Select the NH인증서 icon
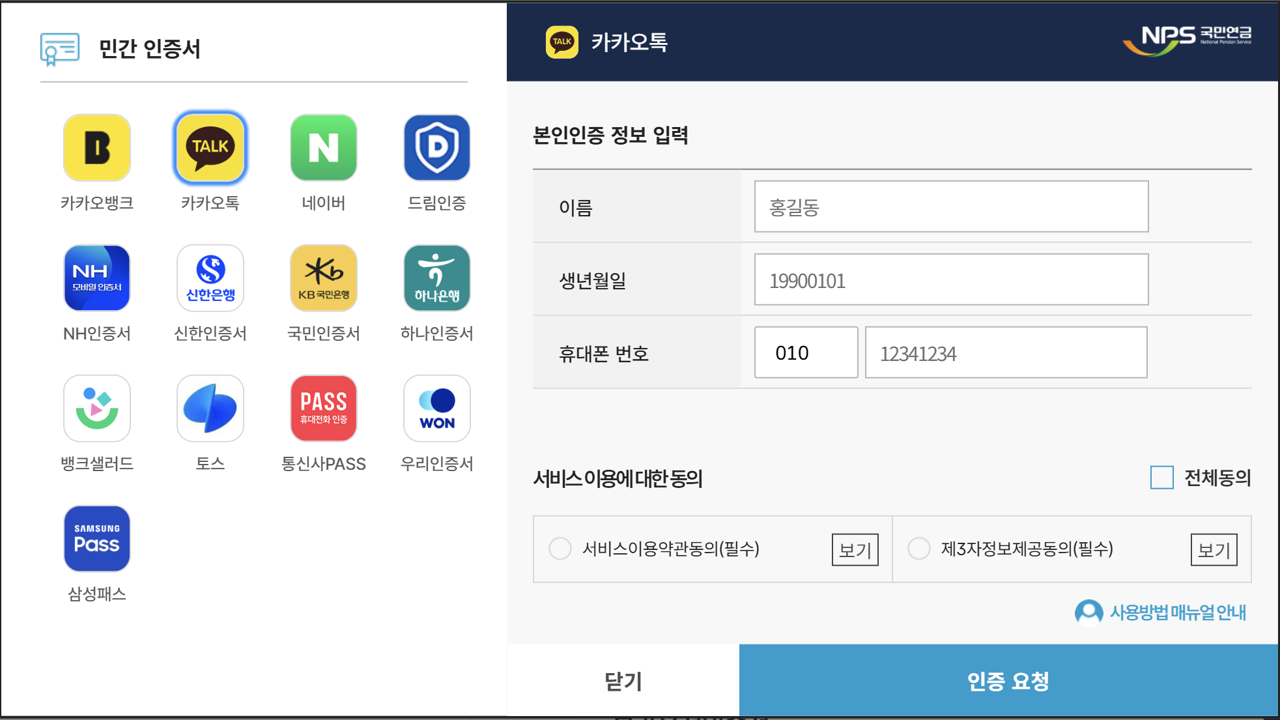Image resolution: width=1280 pixels, height=720 pixels. [97, 278]
